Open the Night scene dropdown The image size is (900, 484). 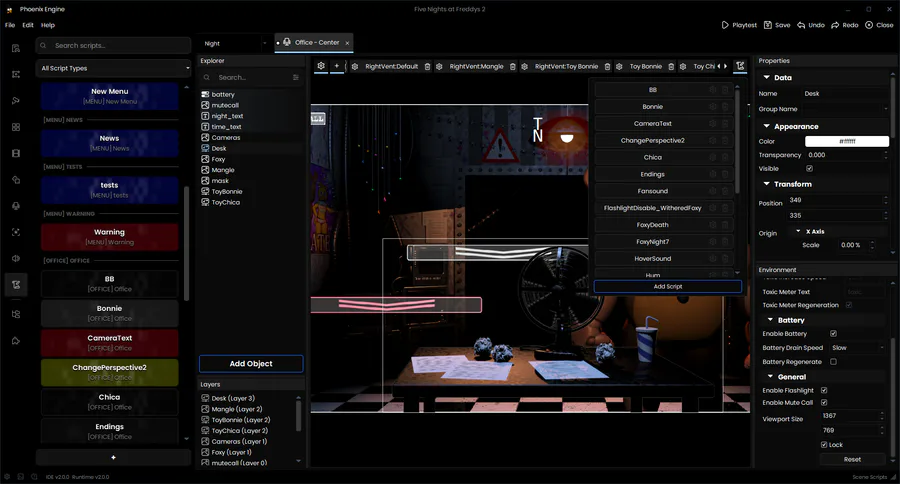click(x=234, y=44)
